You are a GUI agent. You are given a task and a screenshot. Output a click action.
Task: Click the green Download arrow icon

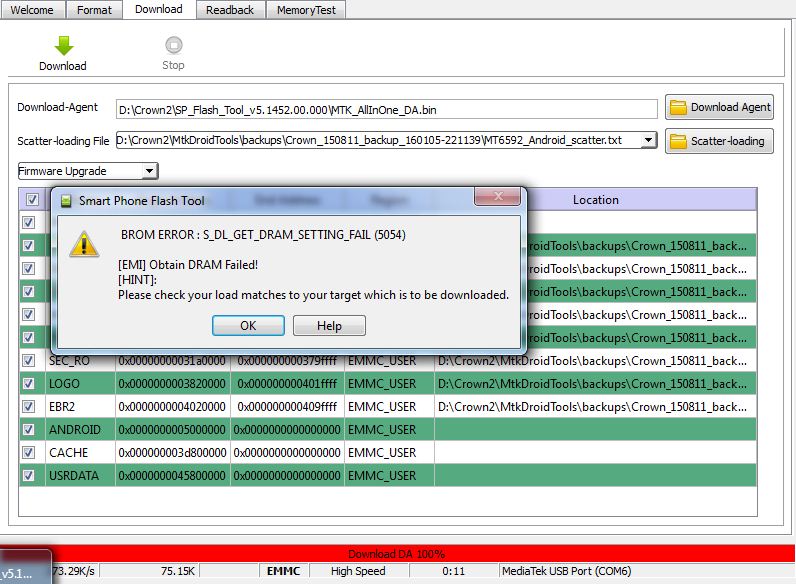click(x=63, y=46)
